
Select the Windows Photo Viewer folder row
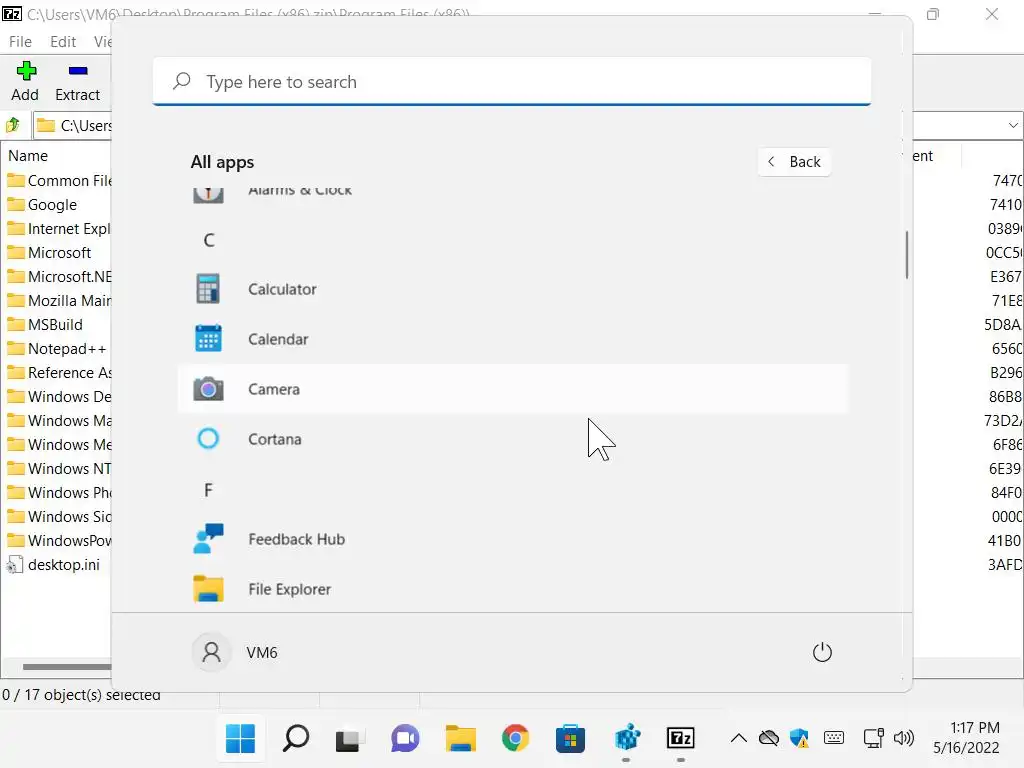tap(59, 493)
